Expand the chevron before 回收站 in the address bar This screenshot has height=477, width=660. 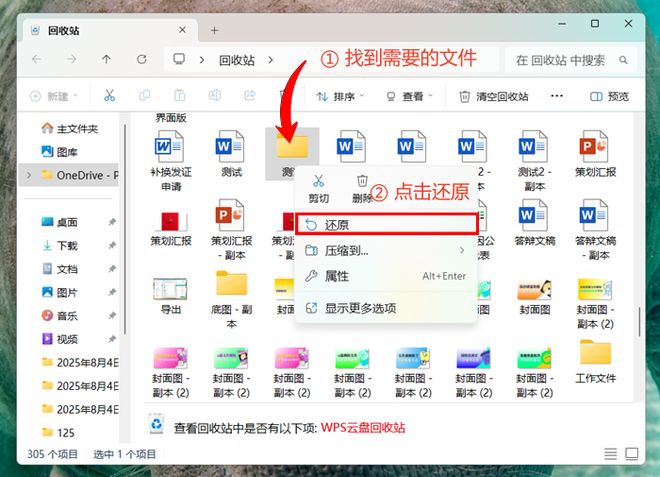pyautogui.click(x=202, y=60)
